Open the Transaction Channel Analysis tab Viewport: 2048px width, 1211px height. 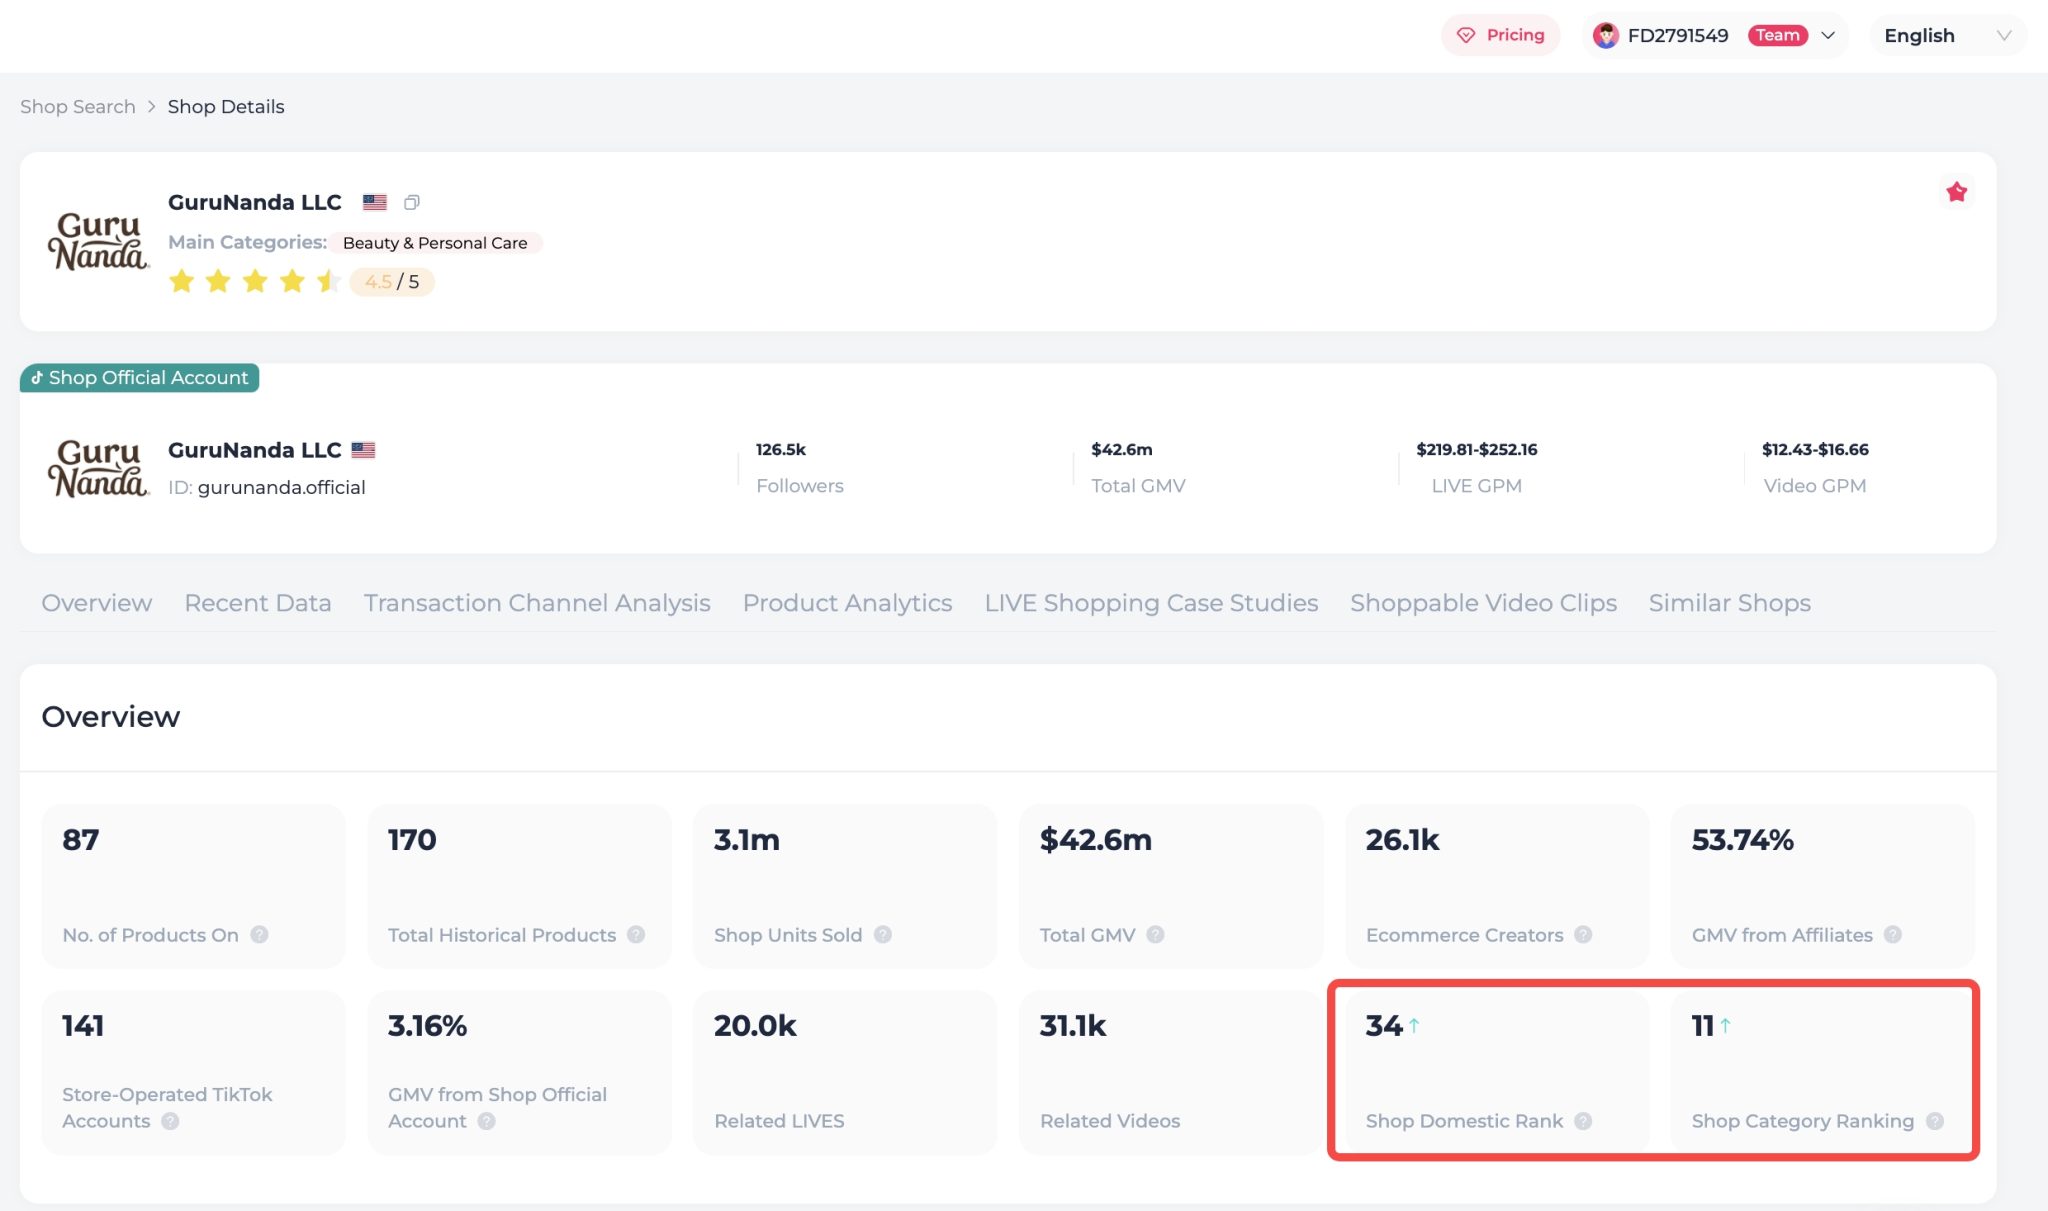[x=537, y=603]
